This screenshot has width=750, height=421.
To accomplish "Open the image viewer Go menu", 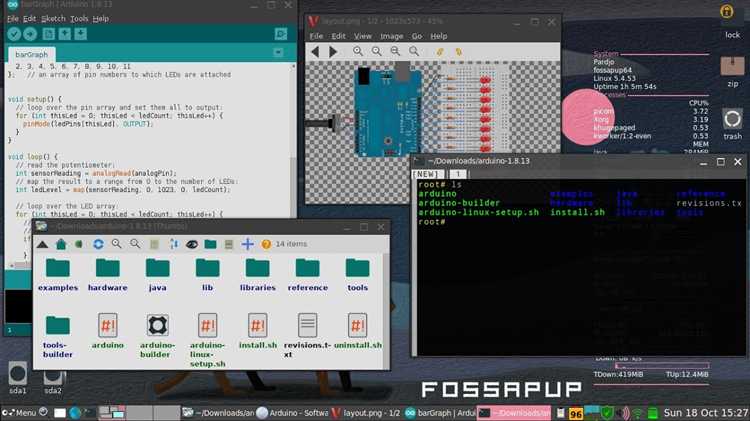I will point(417,36).
